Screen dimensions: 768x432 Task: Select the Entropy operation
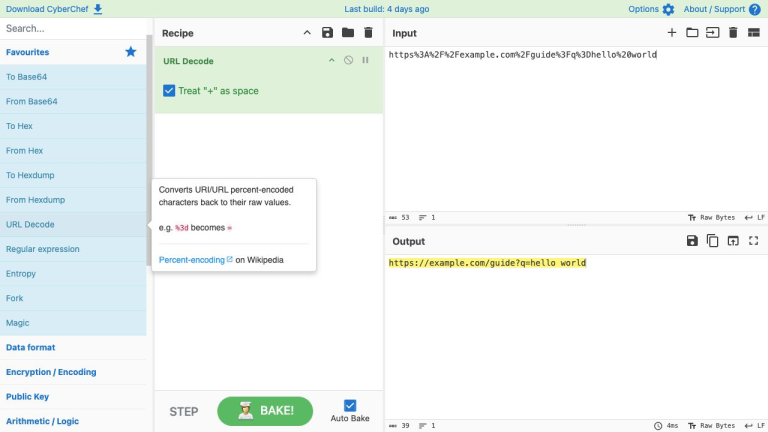point(73,273)
